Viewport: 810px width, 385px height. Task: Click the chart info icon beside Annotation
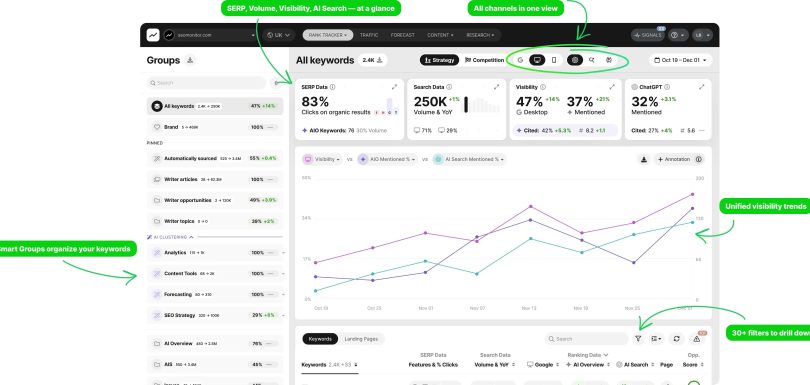click(x=699, y=160)
